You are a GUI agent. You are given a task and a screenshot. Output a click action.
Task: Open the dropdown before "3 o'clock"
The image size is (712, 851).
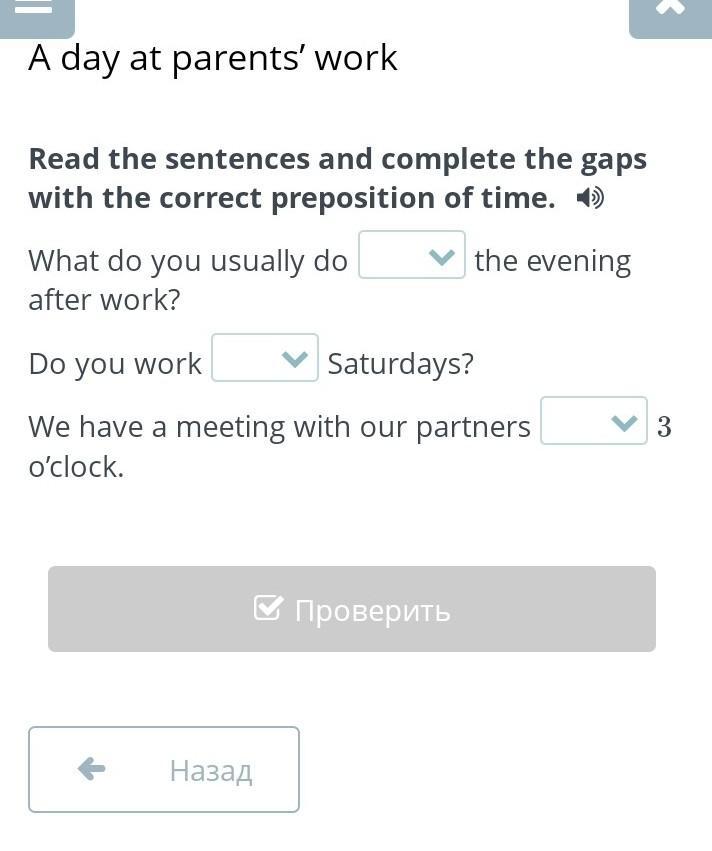[593, 421]
